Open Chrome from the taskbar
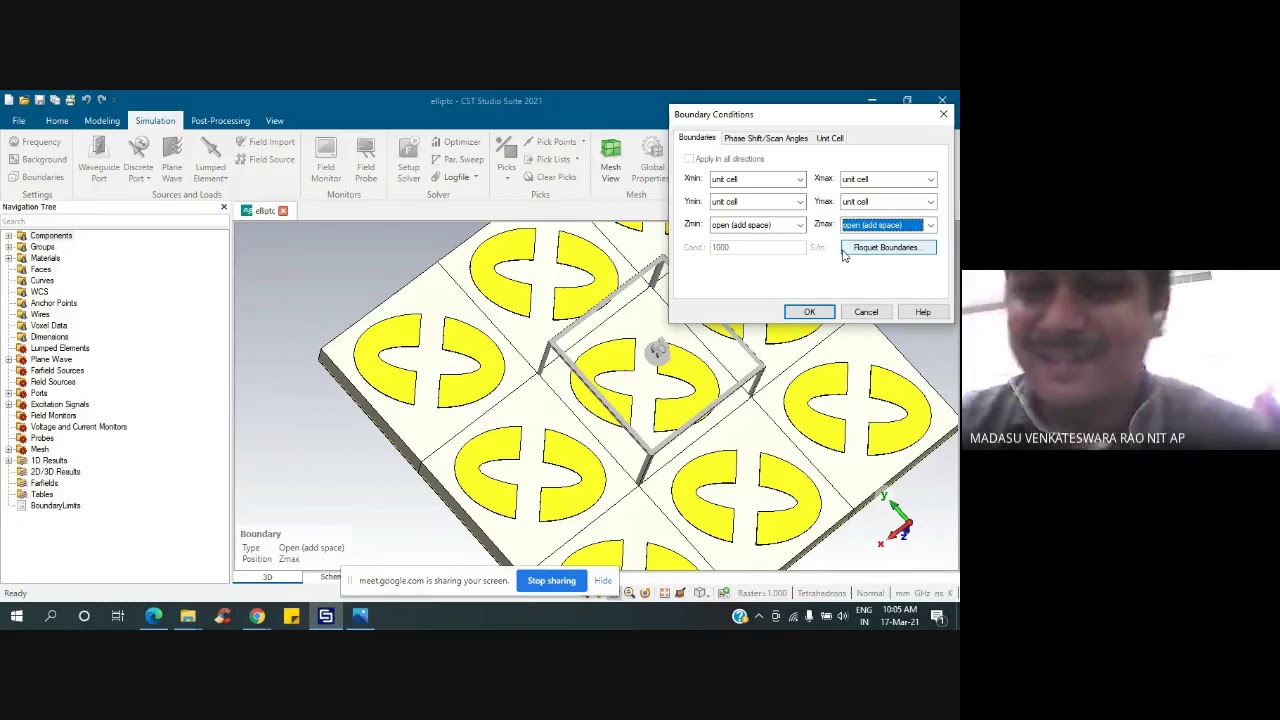The image size is (1280, 720). (257, 616)
